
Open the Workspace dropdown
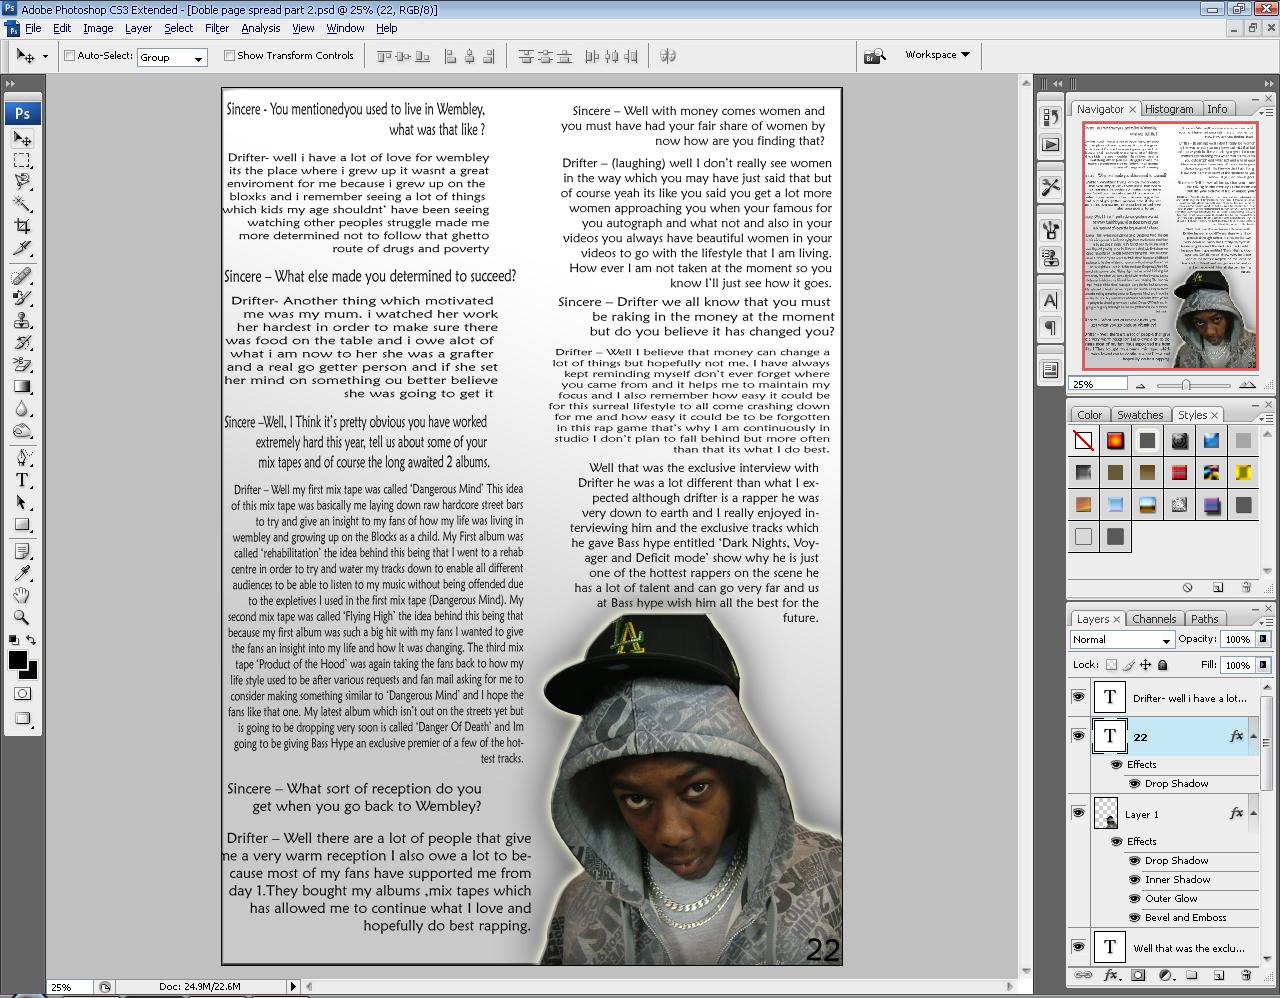[x=936, y=55]
